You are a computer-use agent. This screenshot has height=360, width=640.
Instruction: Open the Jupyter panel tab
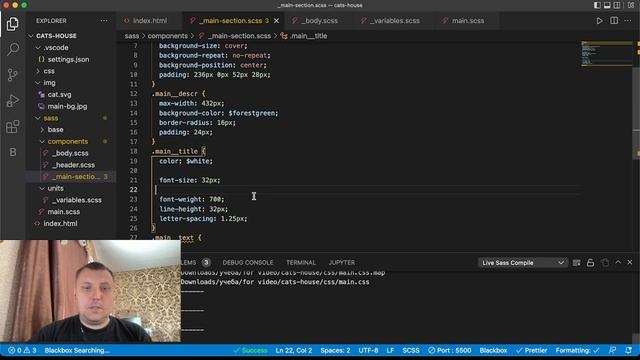tap(342, 263)
